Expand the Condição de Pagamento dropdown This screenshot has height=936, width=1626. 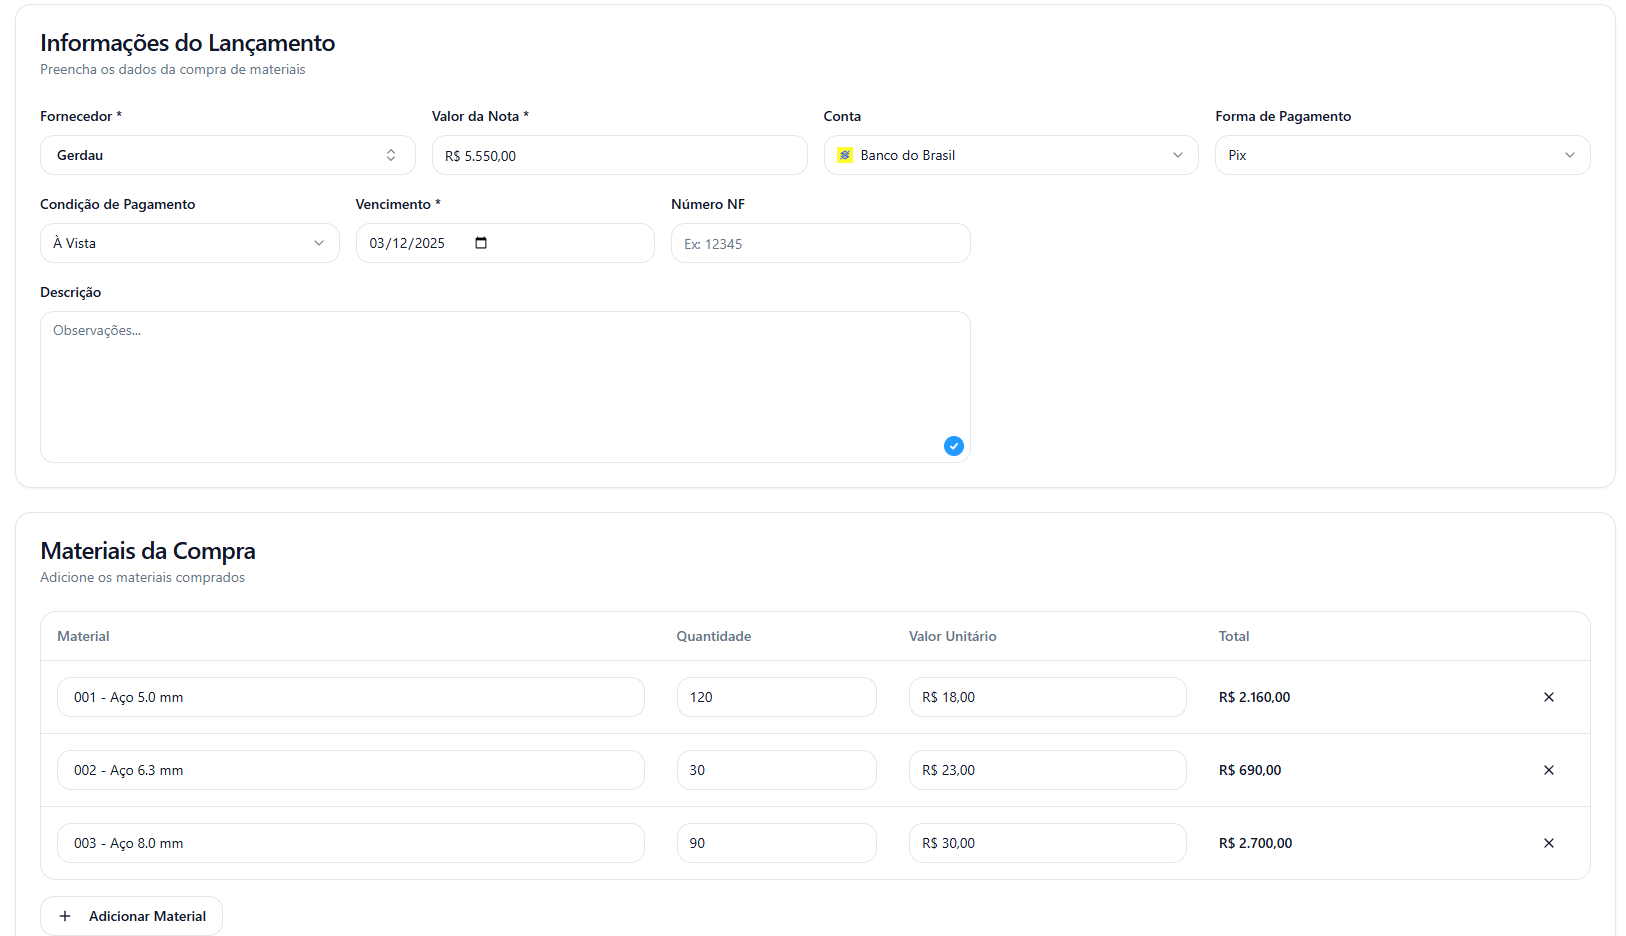189,243
